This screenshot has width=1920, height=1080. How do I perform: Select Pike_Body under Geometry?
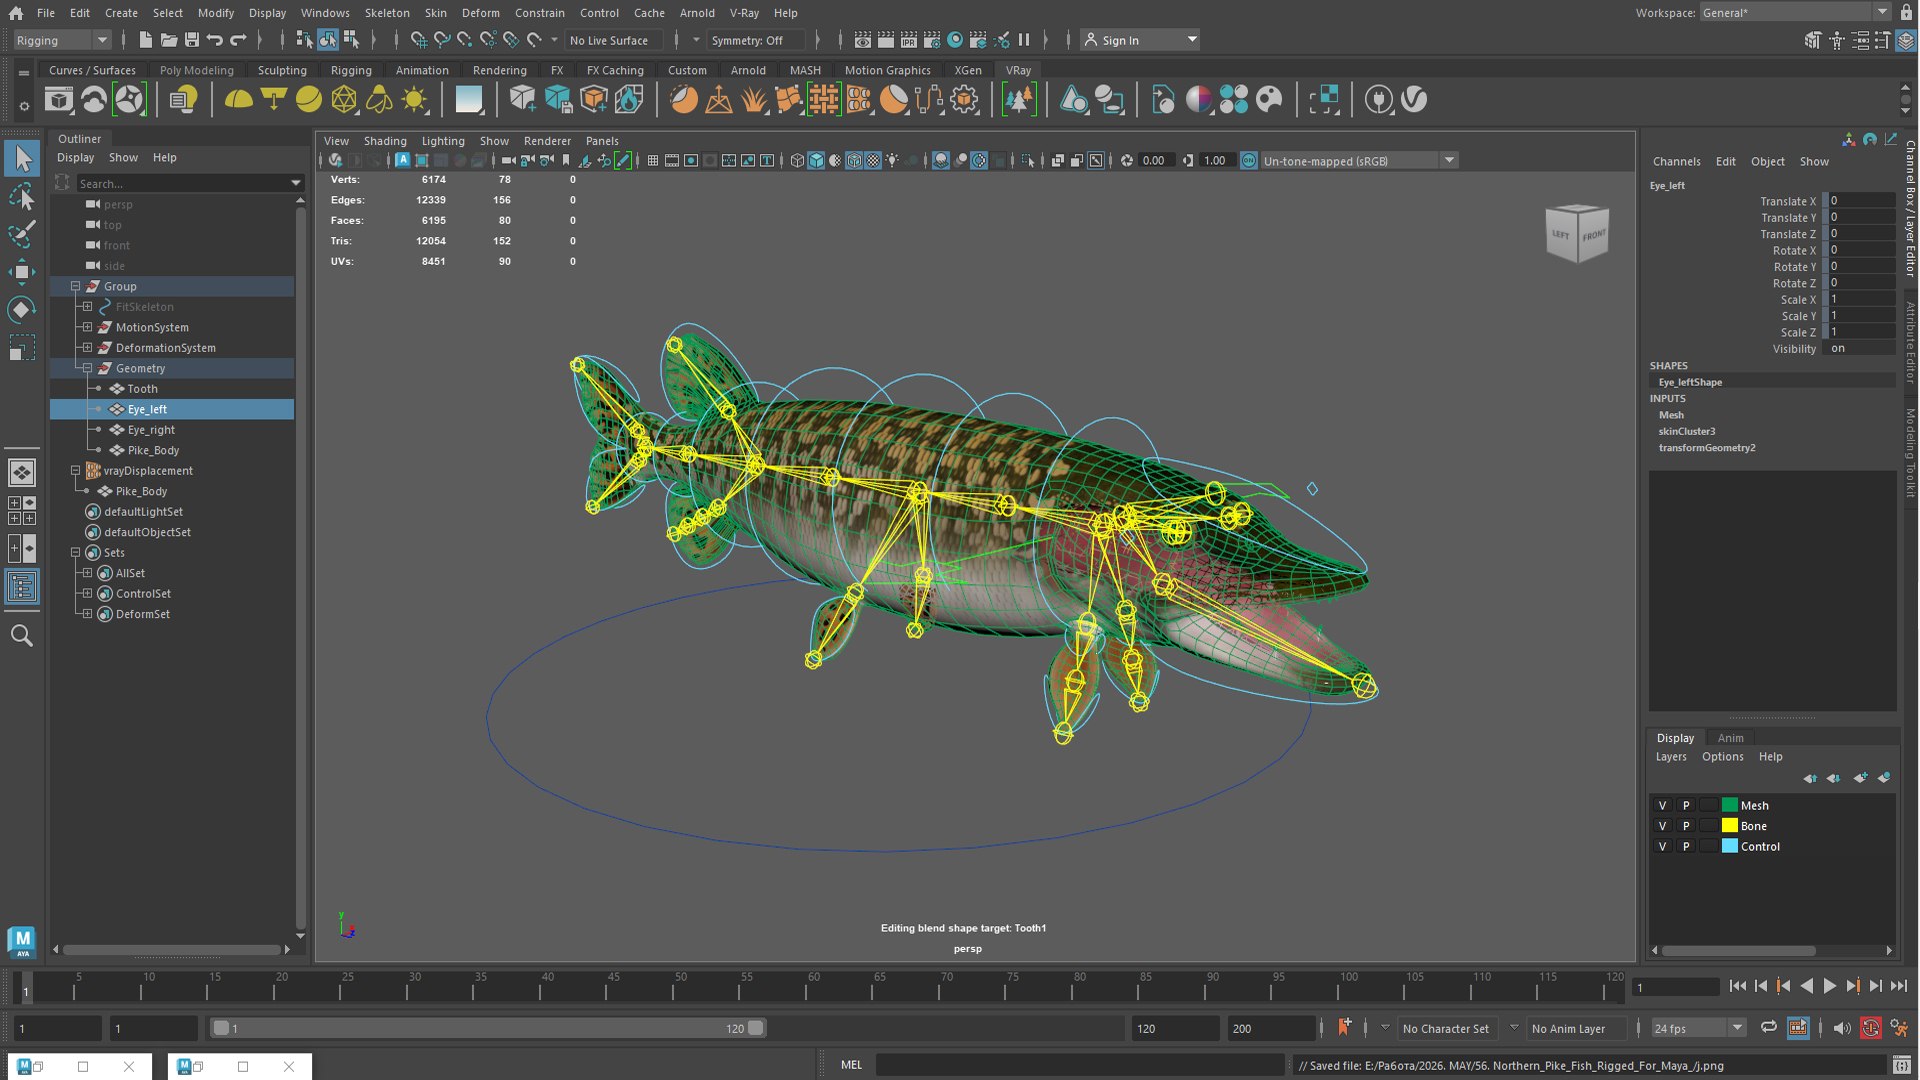[x=153, y=450]
